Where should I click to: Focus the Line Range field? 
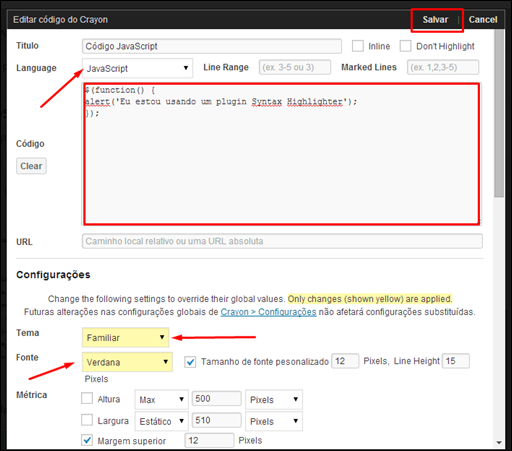[295, 67]
